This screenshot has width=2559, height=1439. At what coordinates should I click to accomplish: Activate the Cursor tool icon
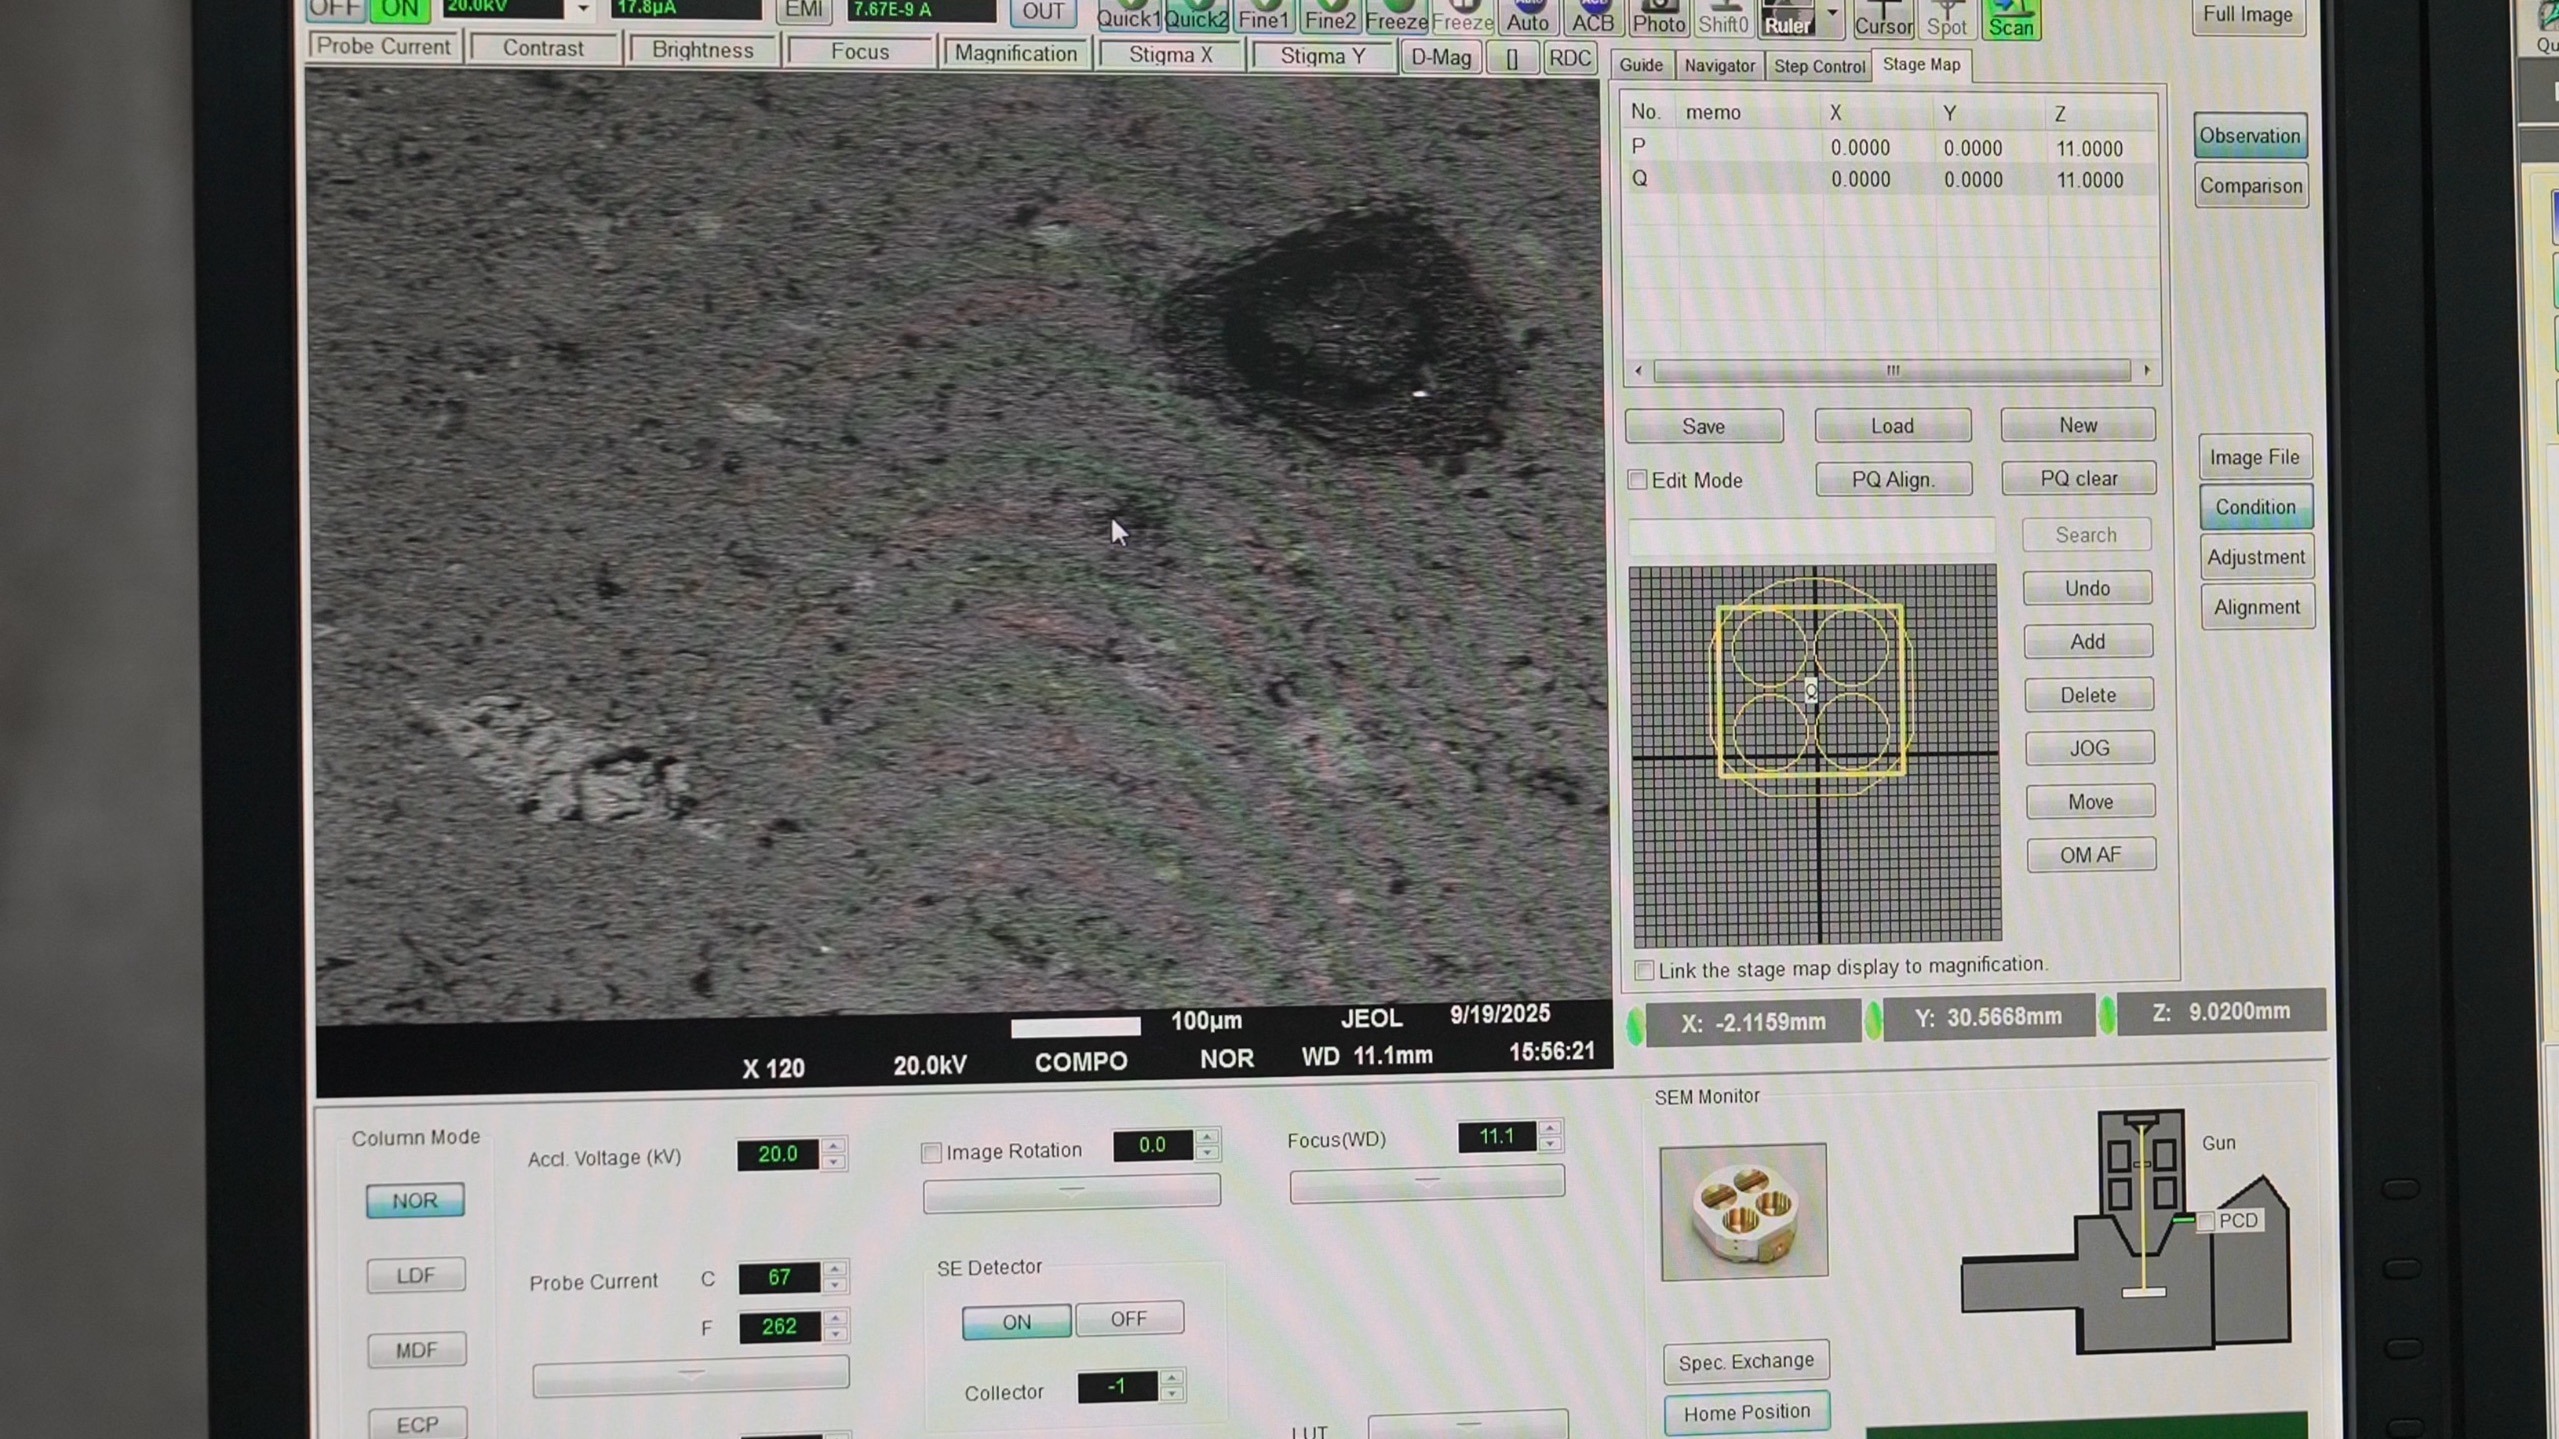click(1883, 18)
